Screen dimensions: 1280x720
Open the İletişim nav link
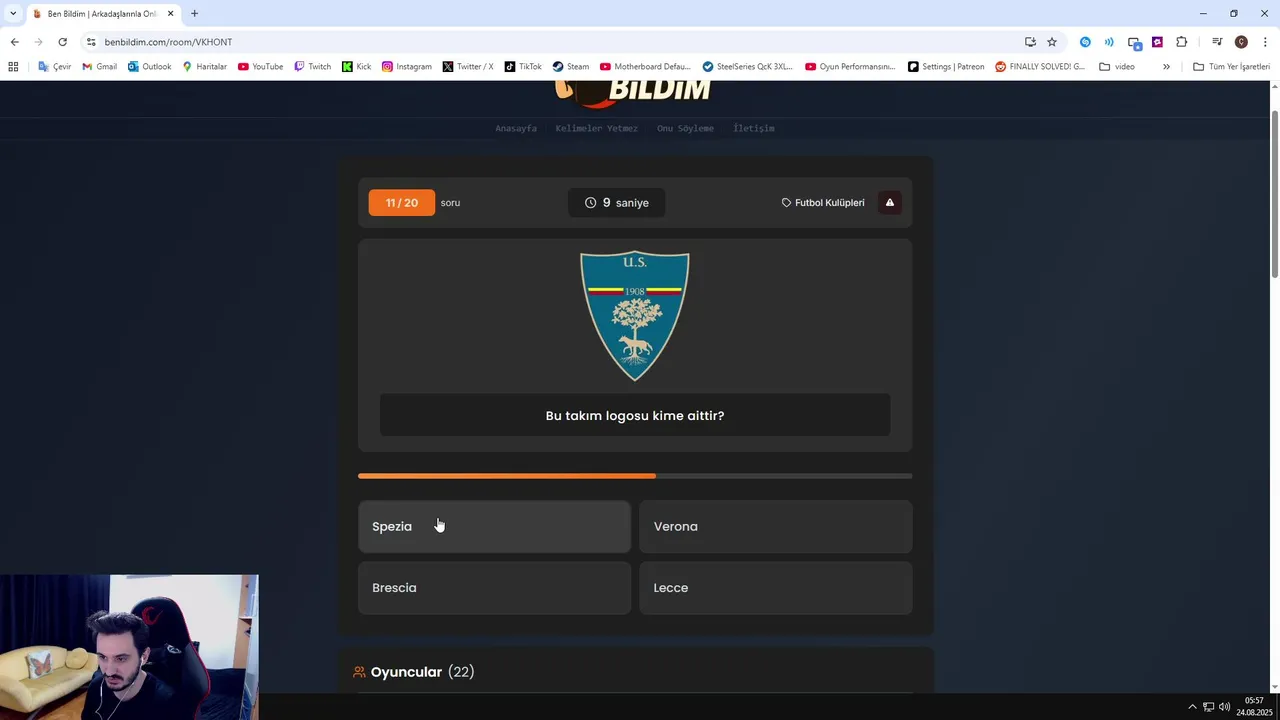[x=754, y=128]
